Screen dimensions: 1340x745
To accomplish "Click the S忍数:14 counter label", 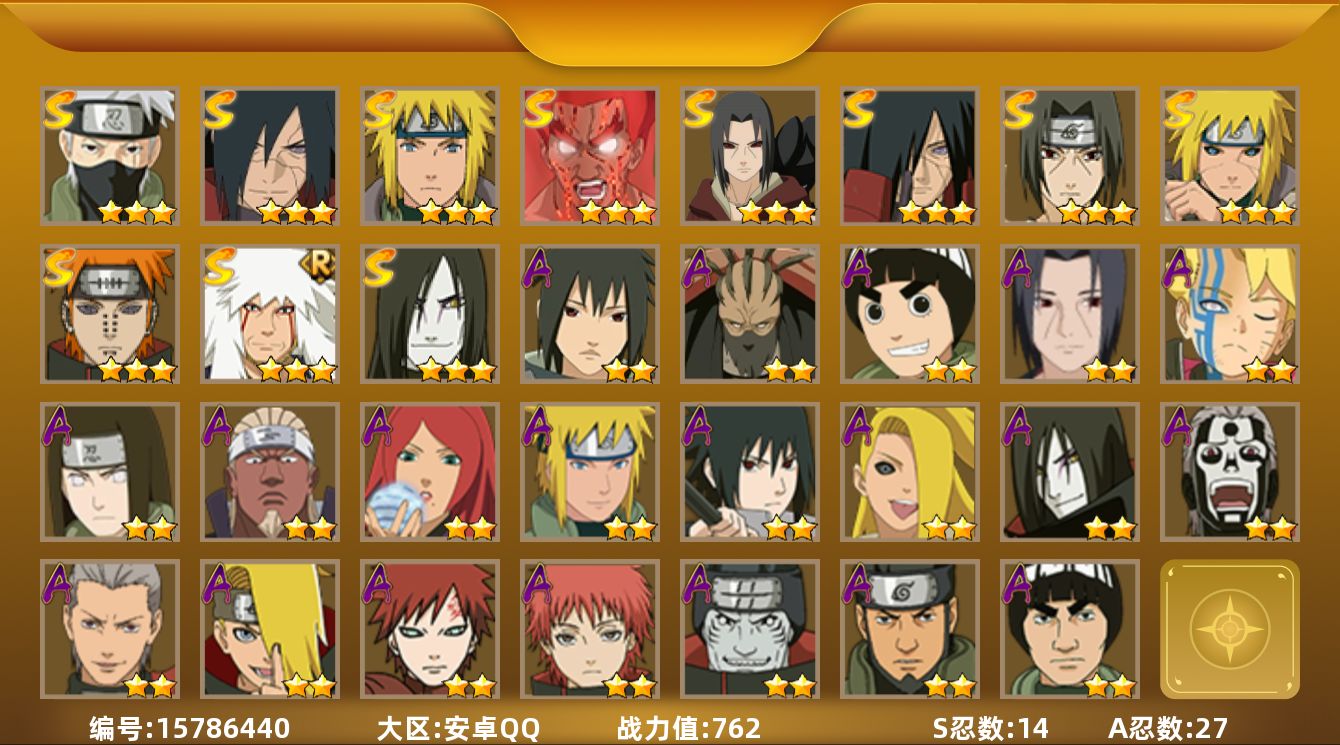I will (x=991, y=728).
